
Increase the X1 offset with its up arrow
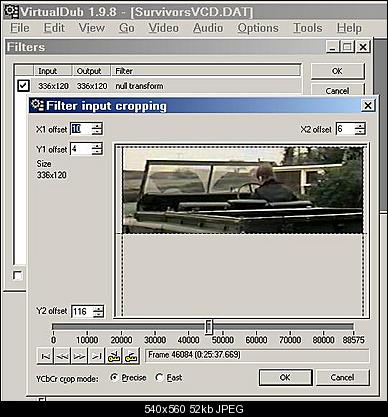pyautogui.click(x=97, y=126)
